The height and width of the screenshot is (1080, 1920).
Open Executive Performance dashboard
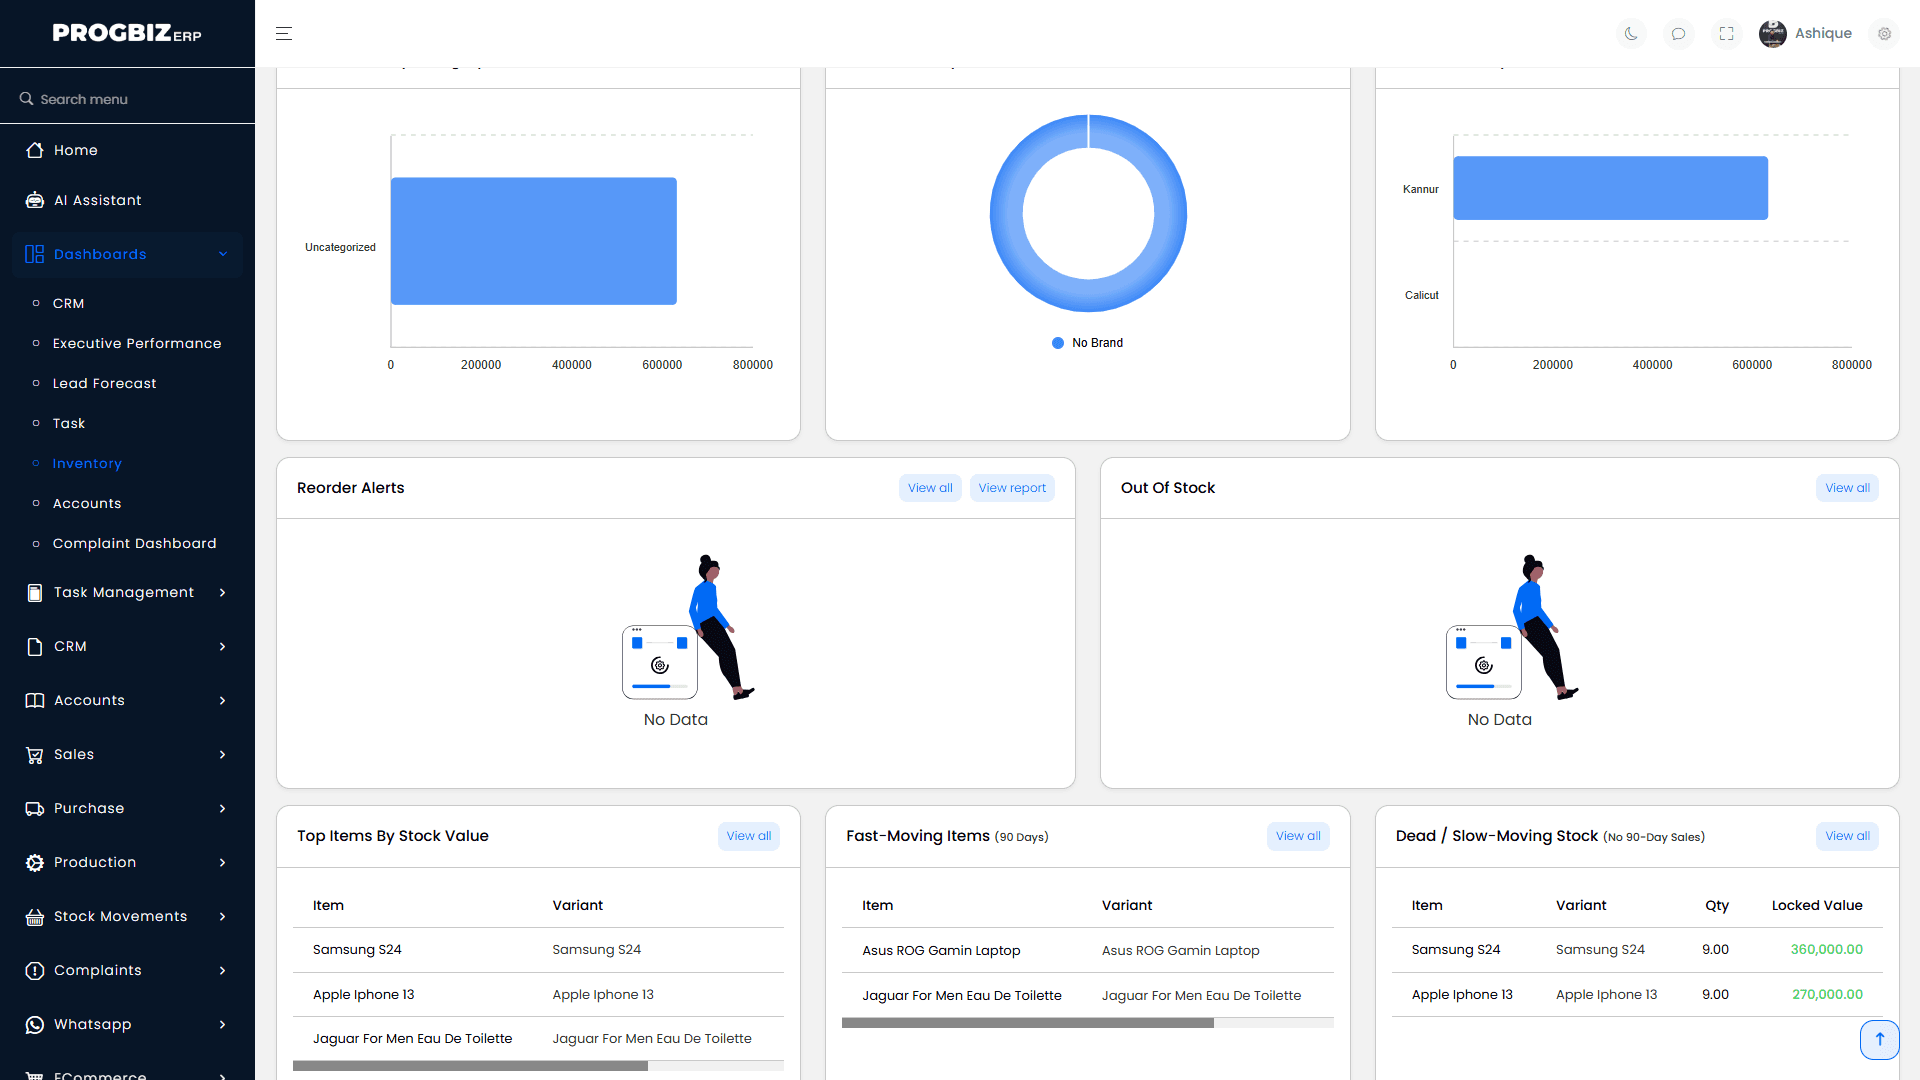point(137,343)
